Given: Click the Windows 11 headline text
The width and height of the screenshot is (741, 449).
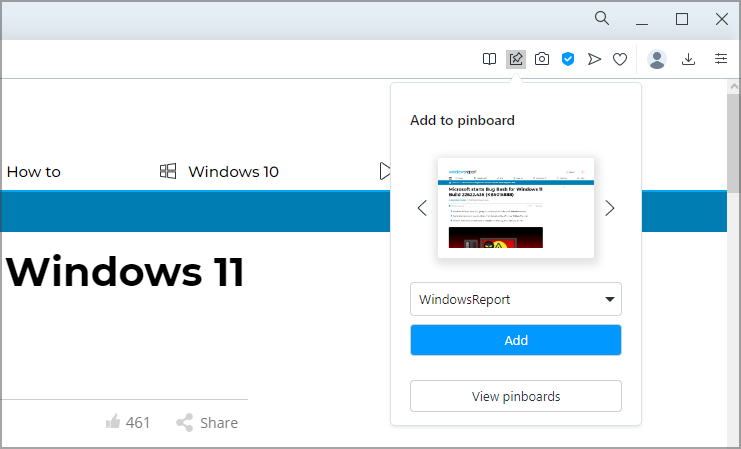Looking at the screenshot, I should click(x=125, y=271).
